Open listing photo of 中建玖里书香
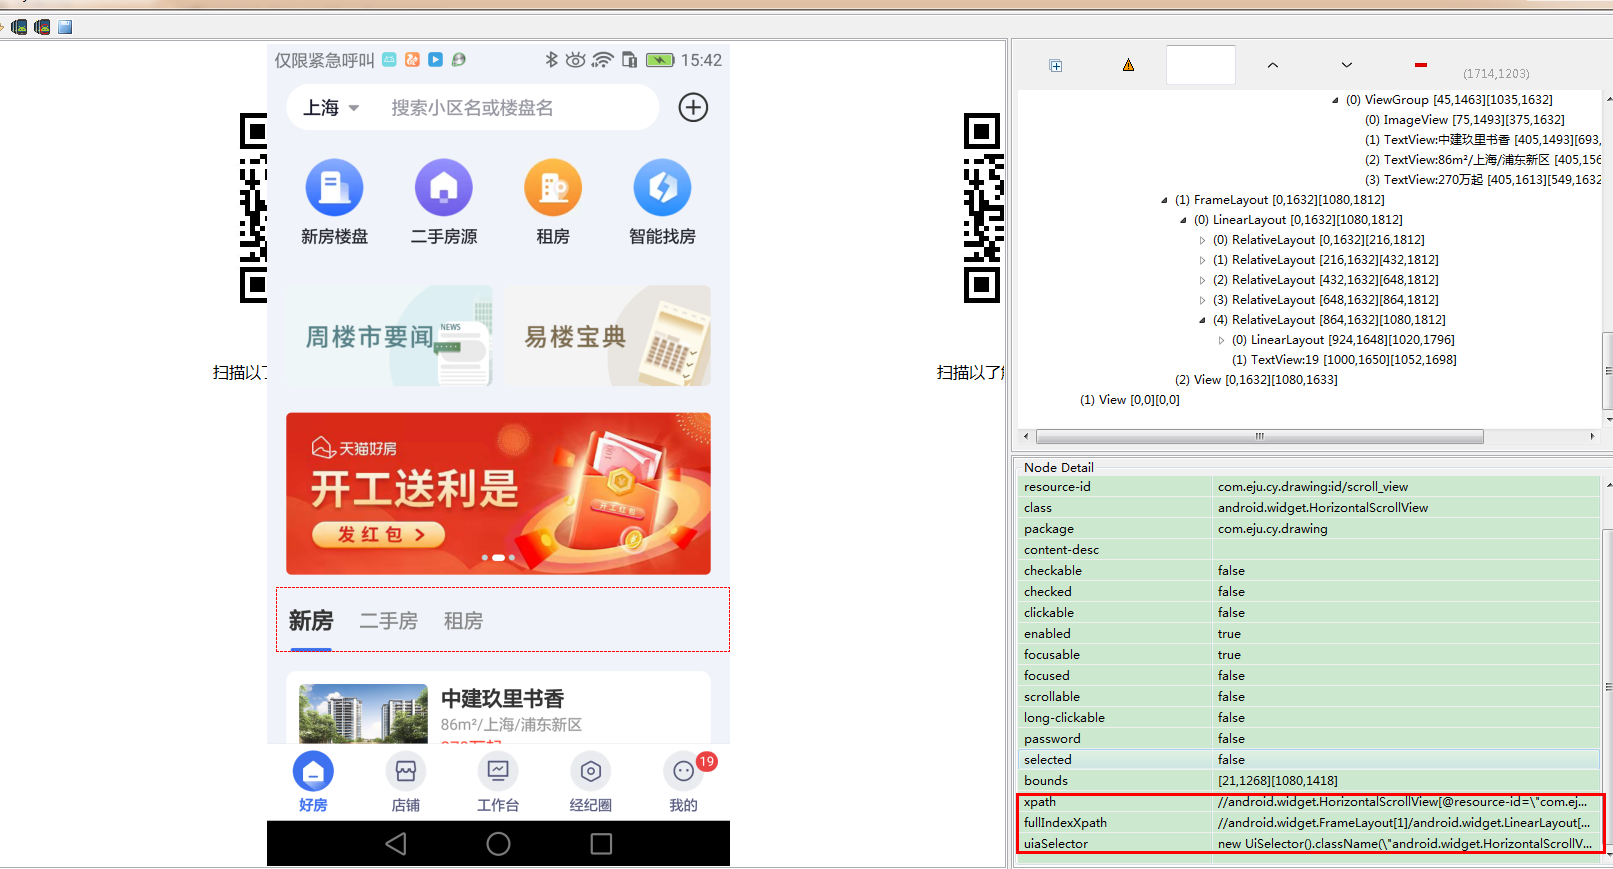 tap(363, 713)
